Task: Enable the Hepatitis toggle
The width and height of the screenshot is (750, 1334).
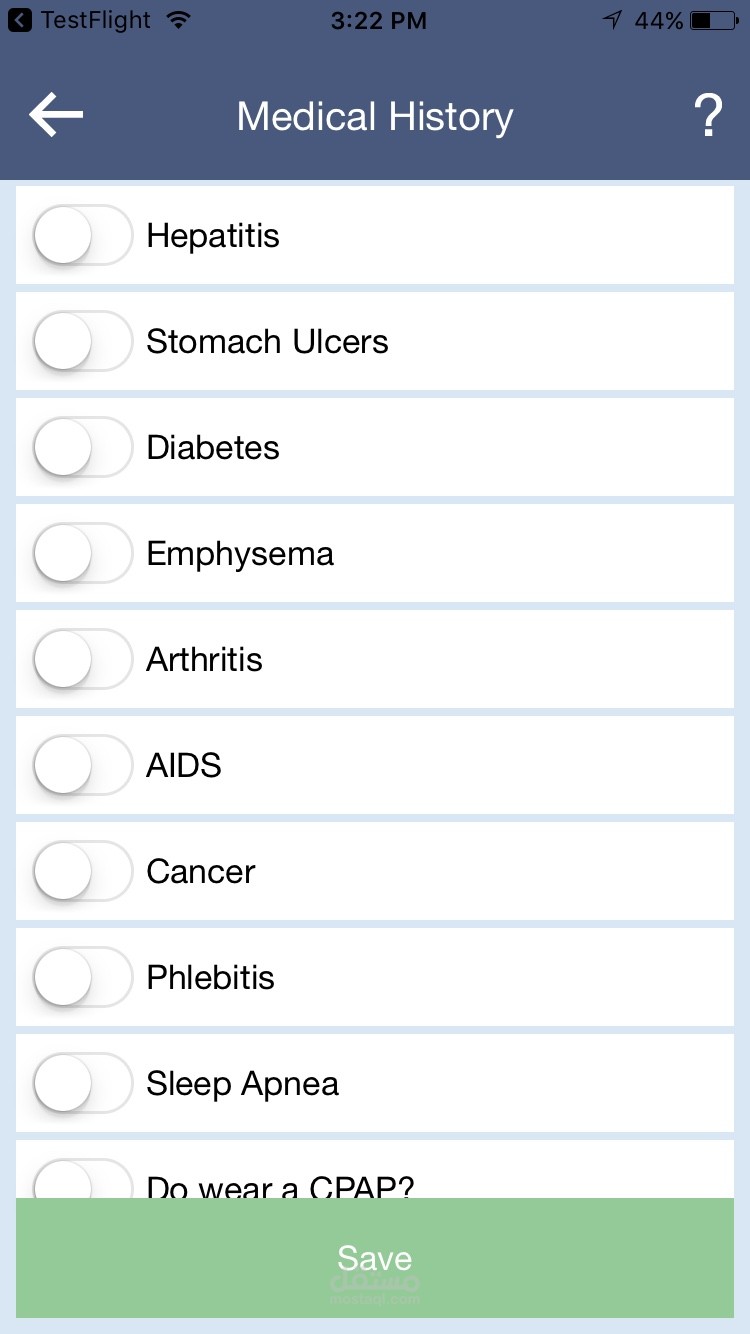Action: click(x=82, y=236)
